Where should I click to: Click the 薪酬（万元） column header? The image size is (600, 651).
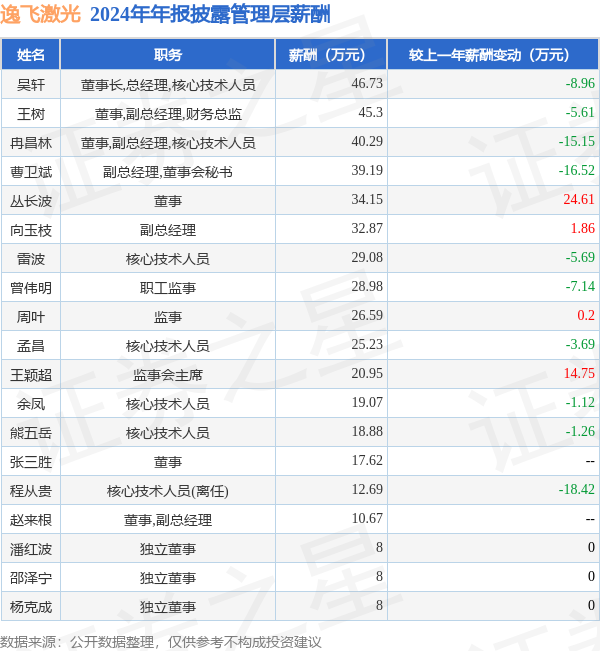[331, 55]
